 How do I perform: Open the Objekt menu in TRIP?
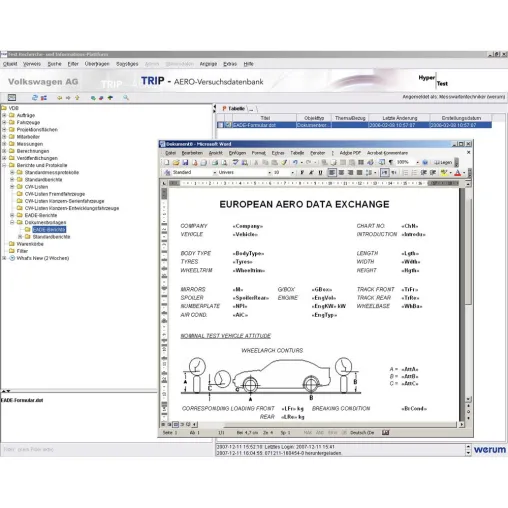pyautogui.click(x=10, y=64)
